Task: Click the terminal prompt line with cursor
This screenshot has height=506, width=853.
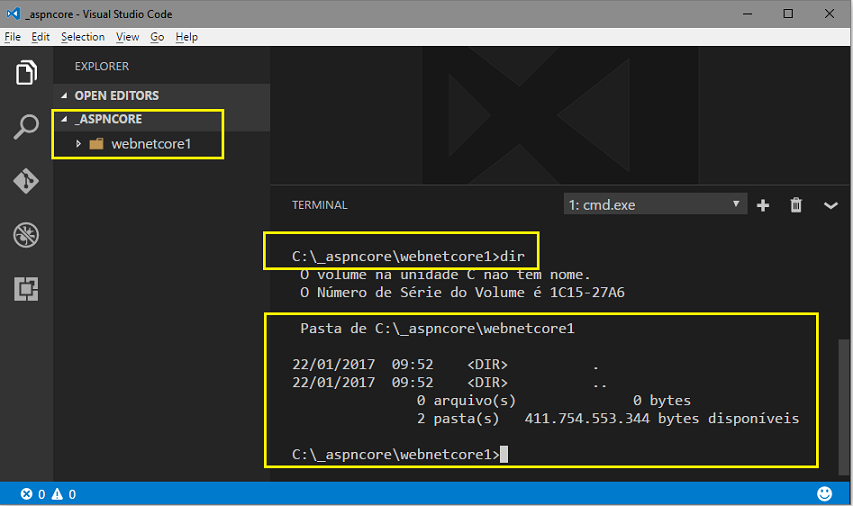Action: [x=400, y=454]
